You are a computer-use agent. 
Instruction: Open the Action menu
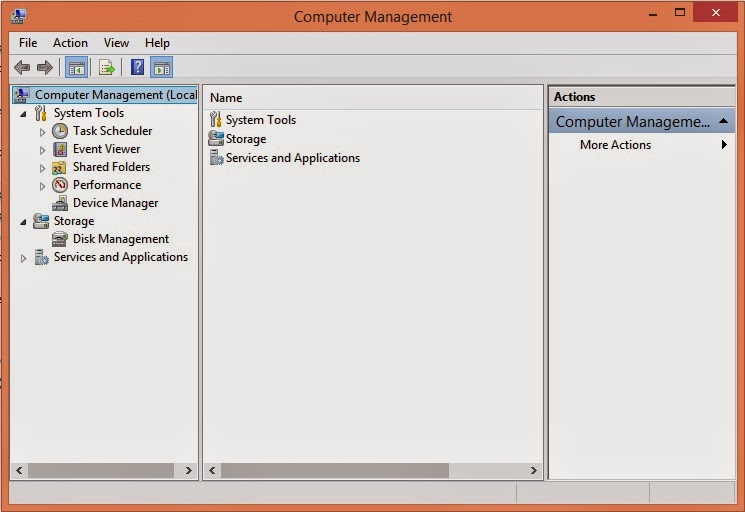click(70, 43)
